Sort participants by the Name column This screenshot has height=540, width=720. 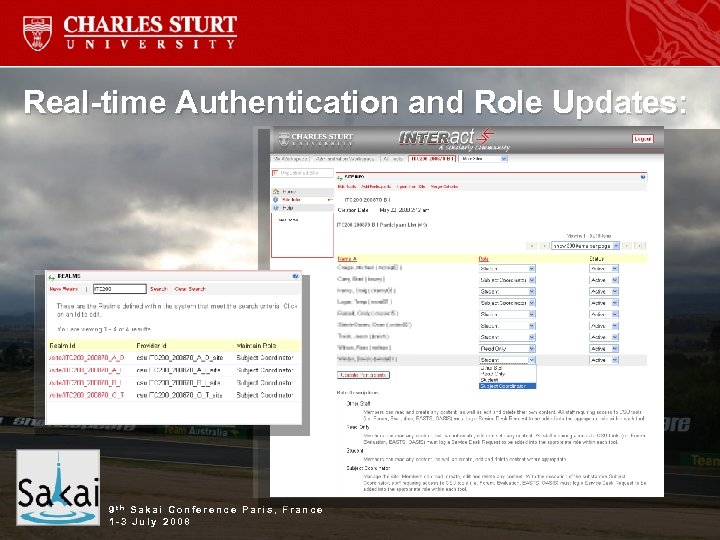[x=347, y=259]
